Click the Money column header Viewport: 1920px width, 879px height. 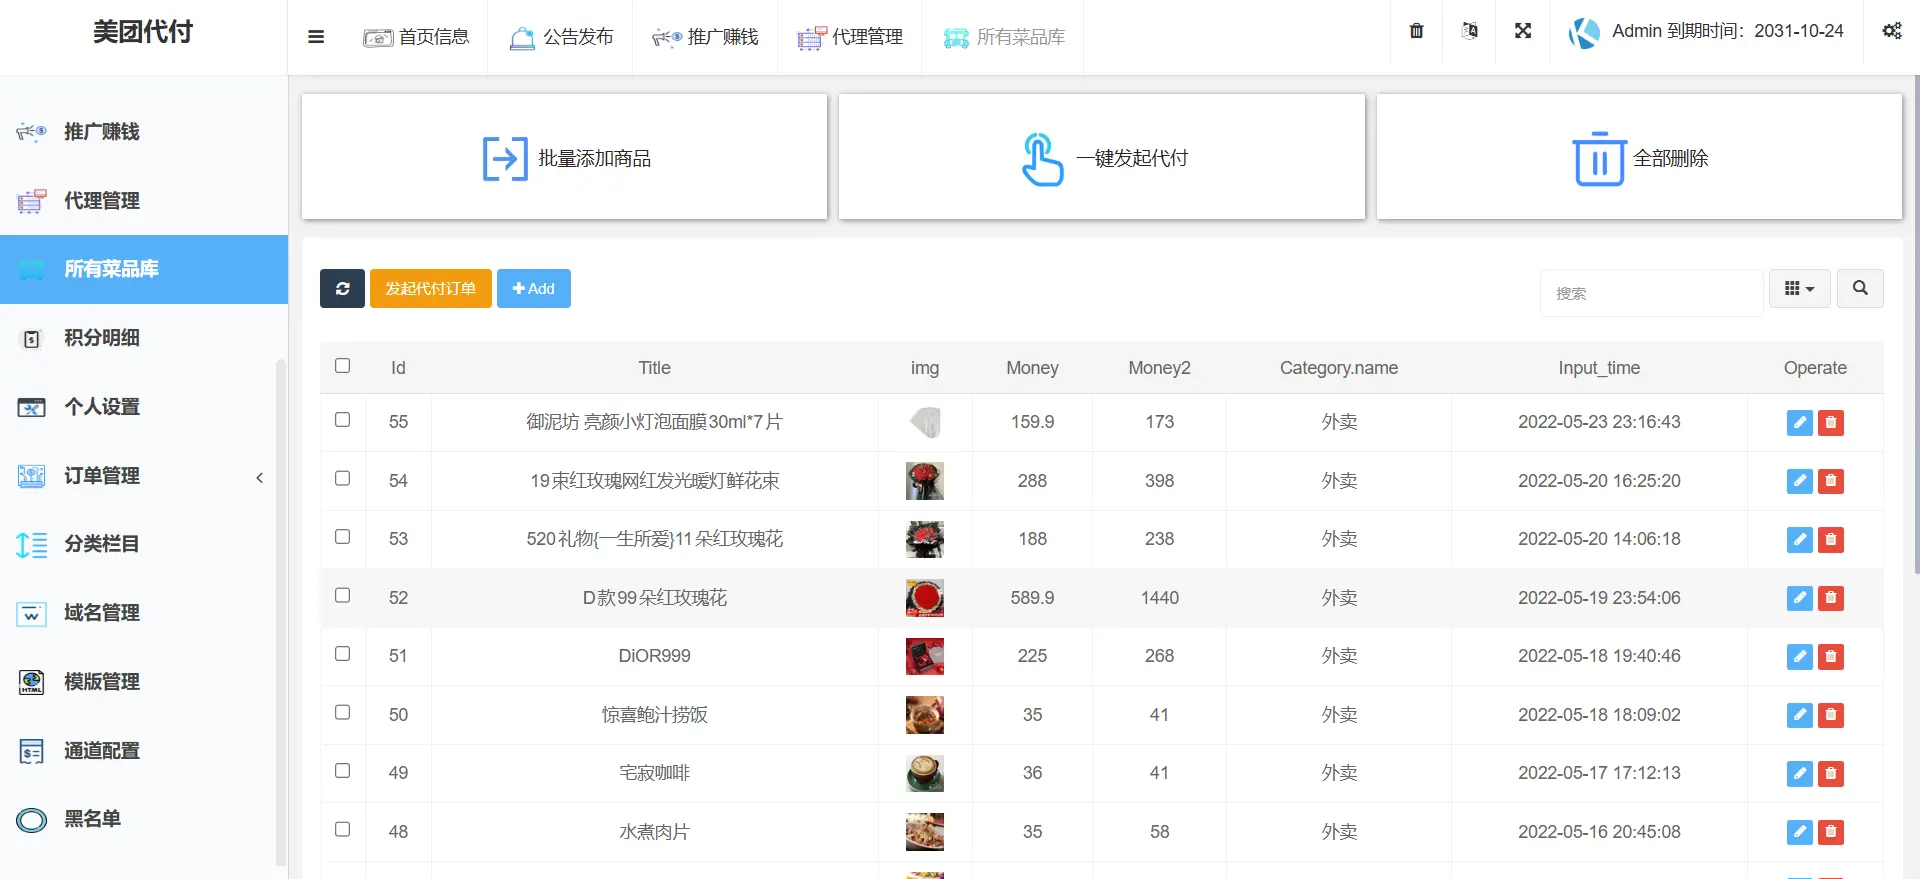[x=1032, y=368]
